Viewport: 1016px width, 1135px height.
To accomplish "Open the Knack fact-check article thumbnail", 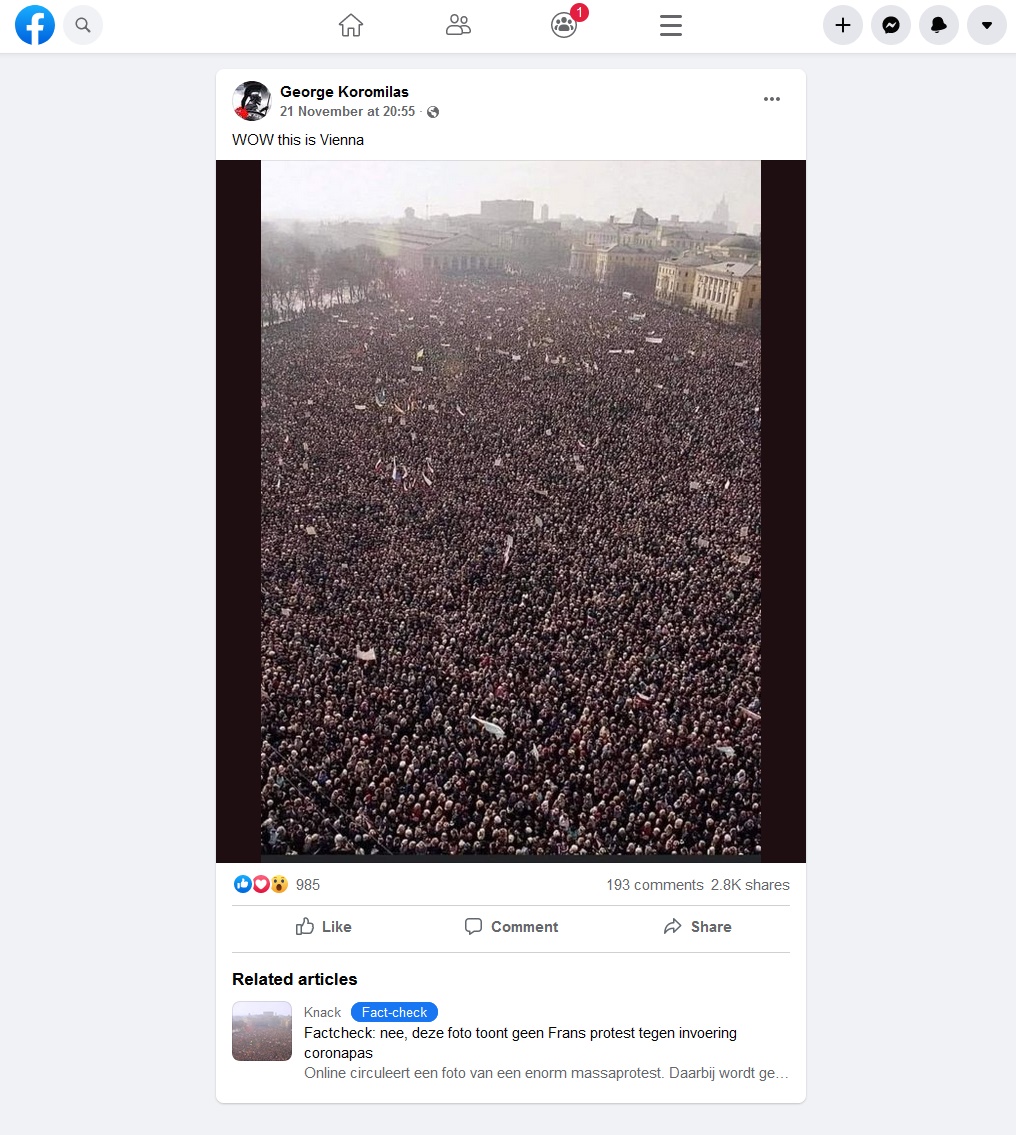I will [262, 1031].
